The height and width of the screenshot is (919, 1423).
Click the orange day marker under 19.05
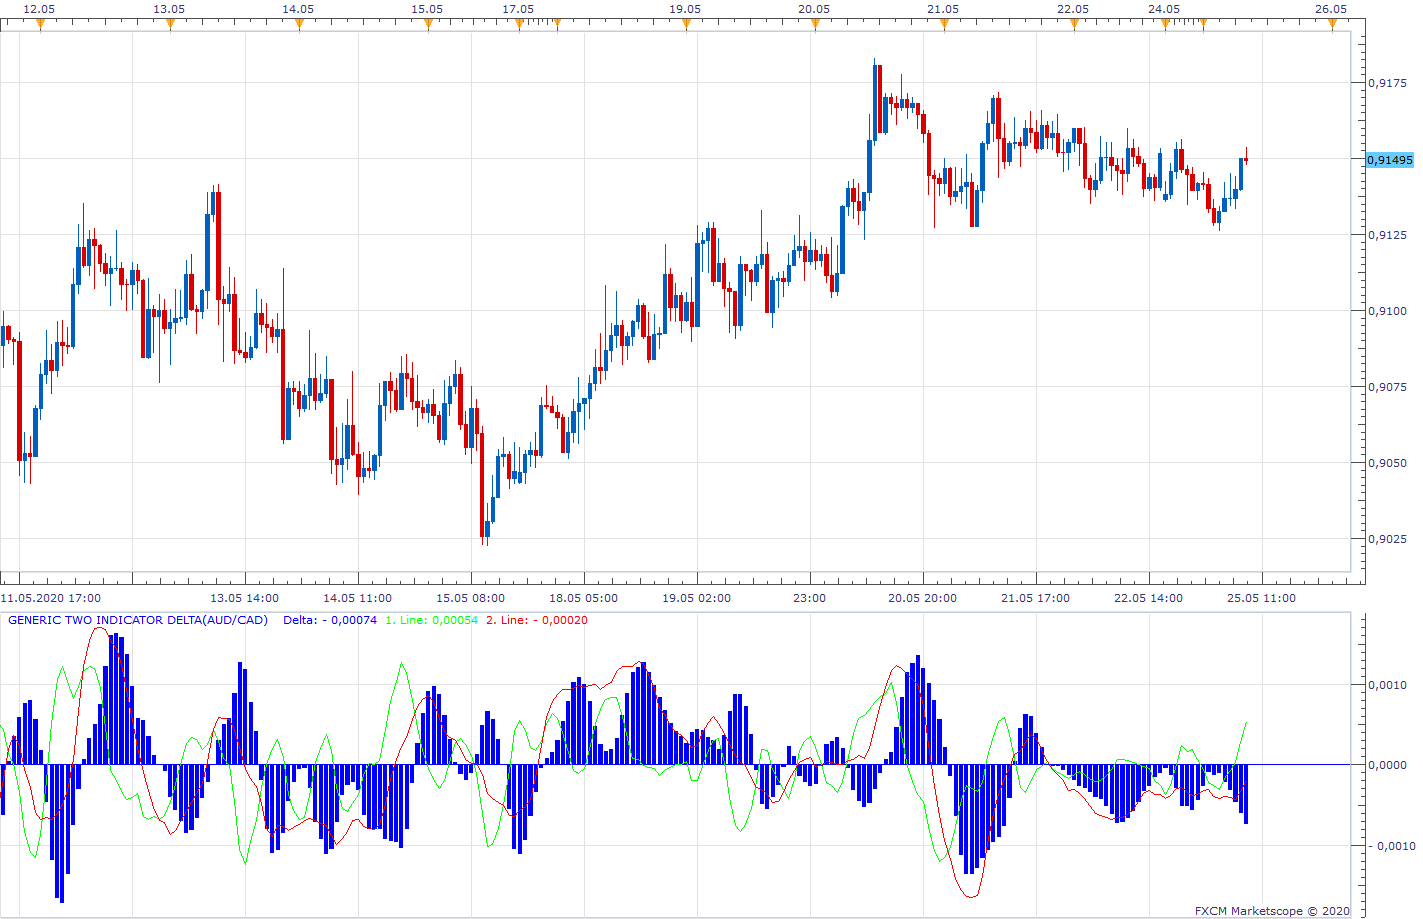(x=686, y=25)
